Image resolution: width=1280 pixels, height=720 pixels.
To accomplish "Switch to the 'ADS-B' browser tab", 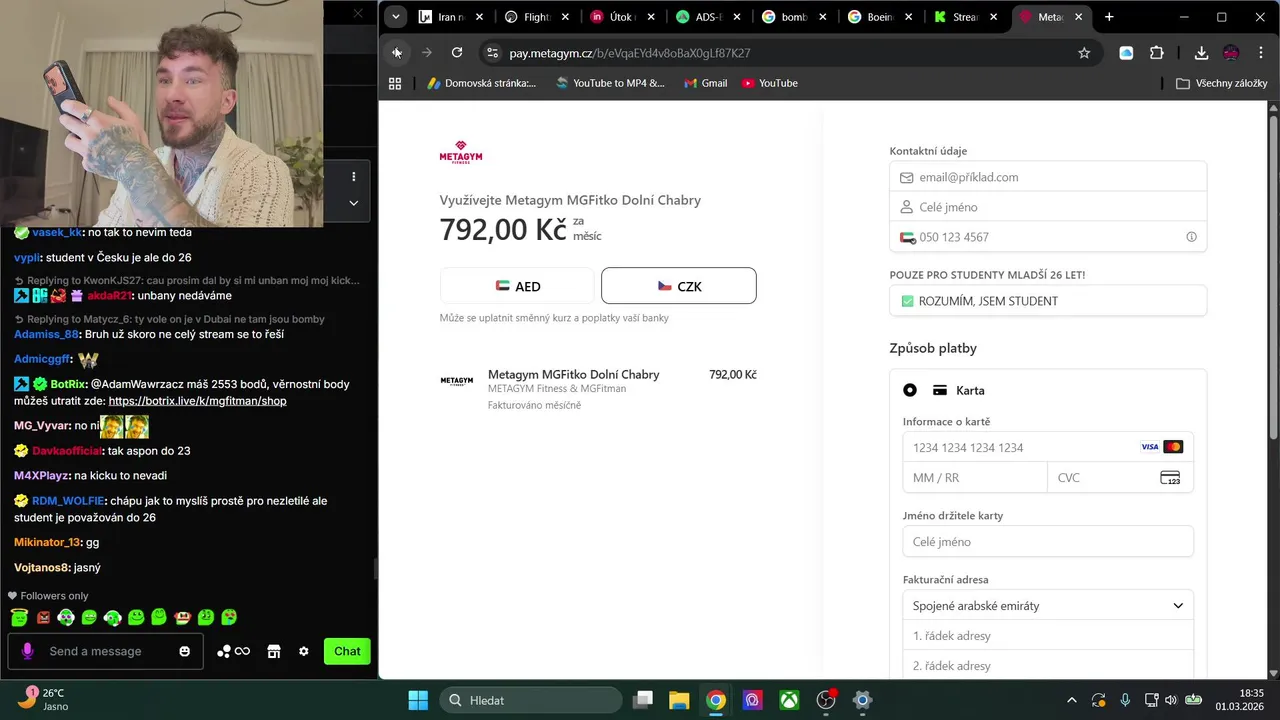I will coord(707,17).
